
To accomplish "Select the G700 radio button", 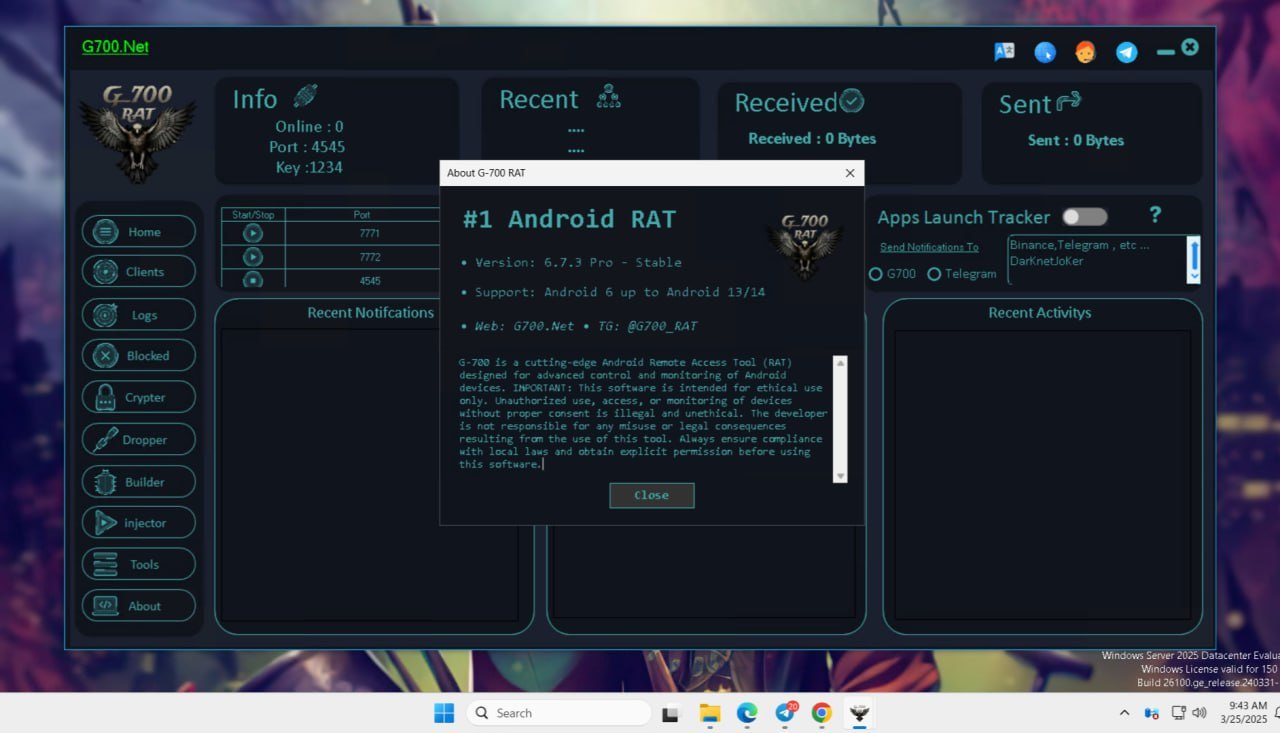I will pos(876,274).
